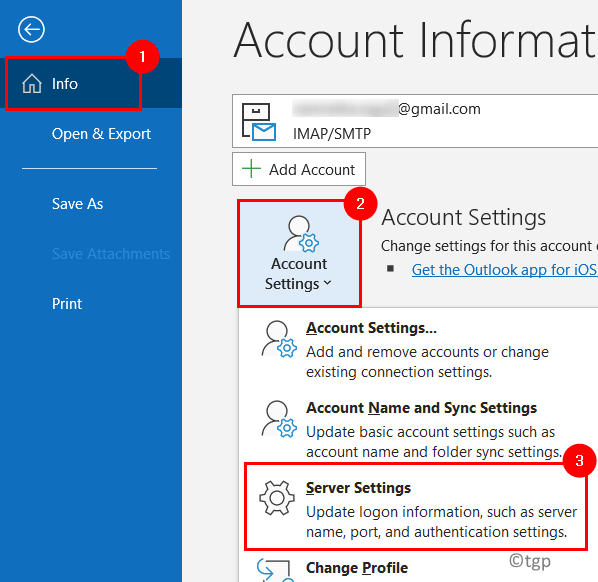
Task: Follow the Get the Outlook app for iOS link
Action: pyautogui.click(x=505, y=270)
